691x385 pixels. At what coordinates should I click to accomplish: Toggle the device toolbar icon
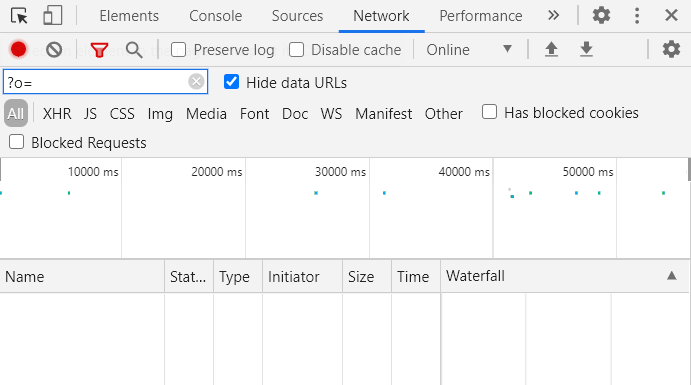pos(52,15)
